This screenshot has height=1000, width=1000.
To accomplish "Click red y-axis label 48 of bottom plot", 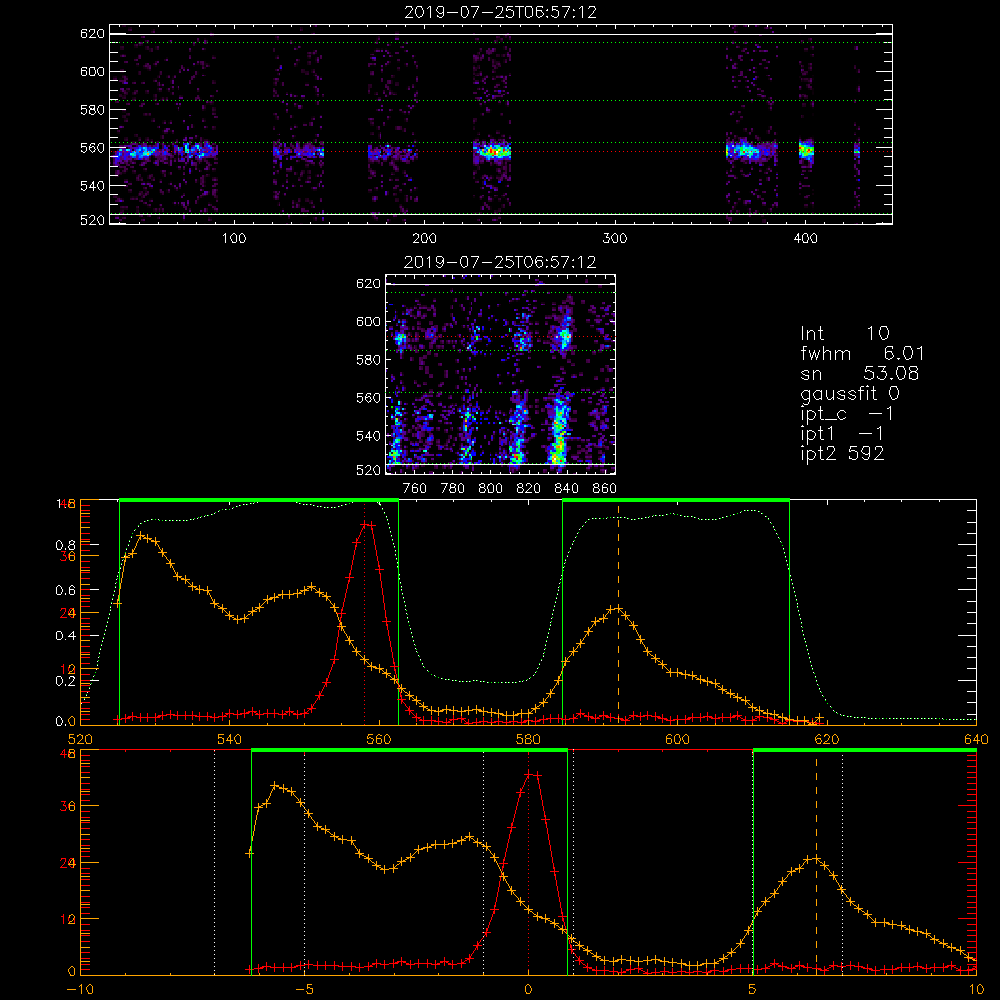I will click(68, 753).
